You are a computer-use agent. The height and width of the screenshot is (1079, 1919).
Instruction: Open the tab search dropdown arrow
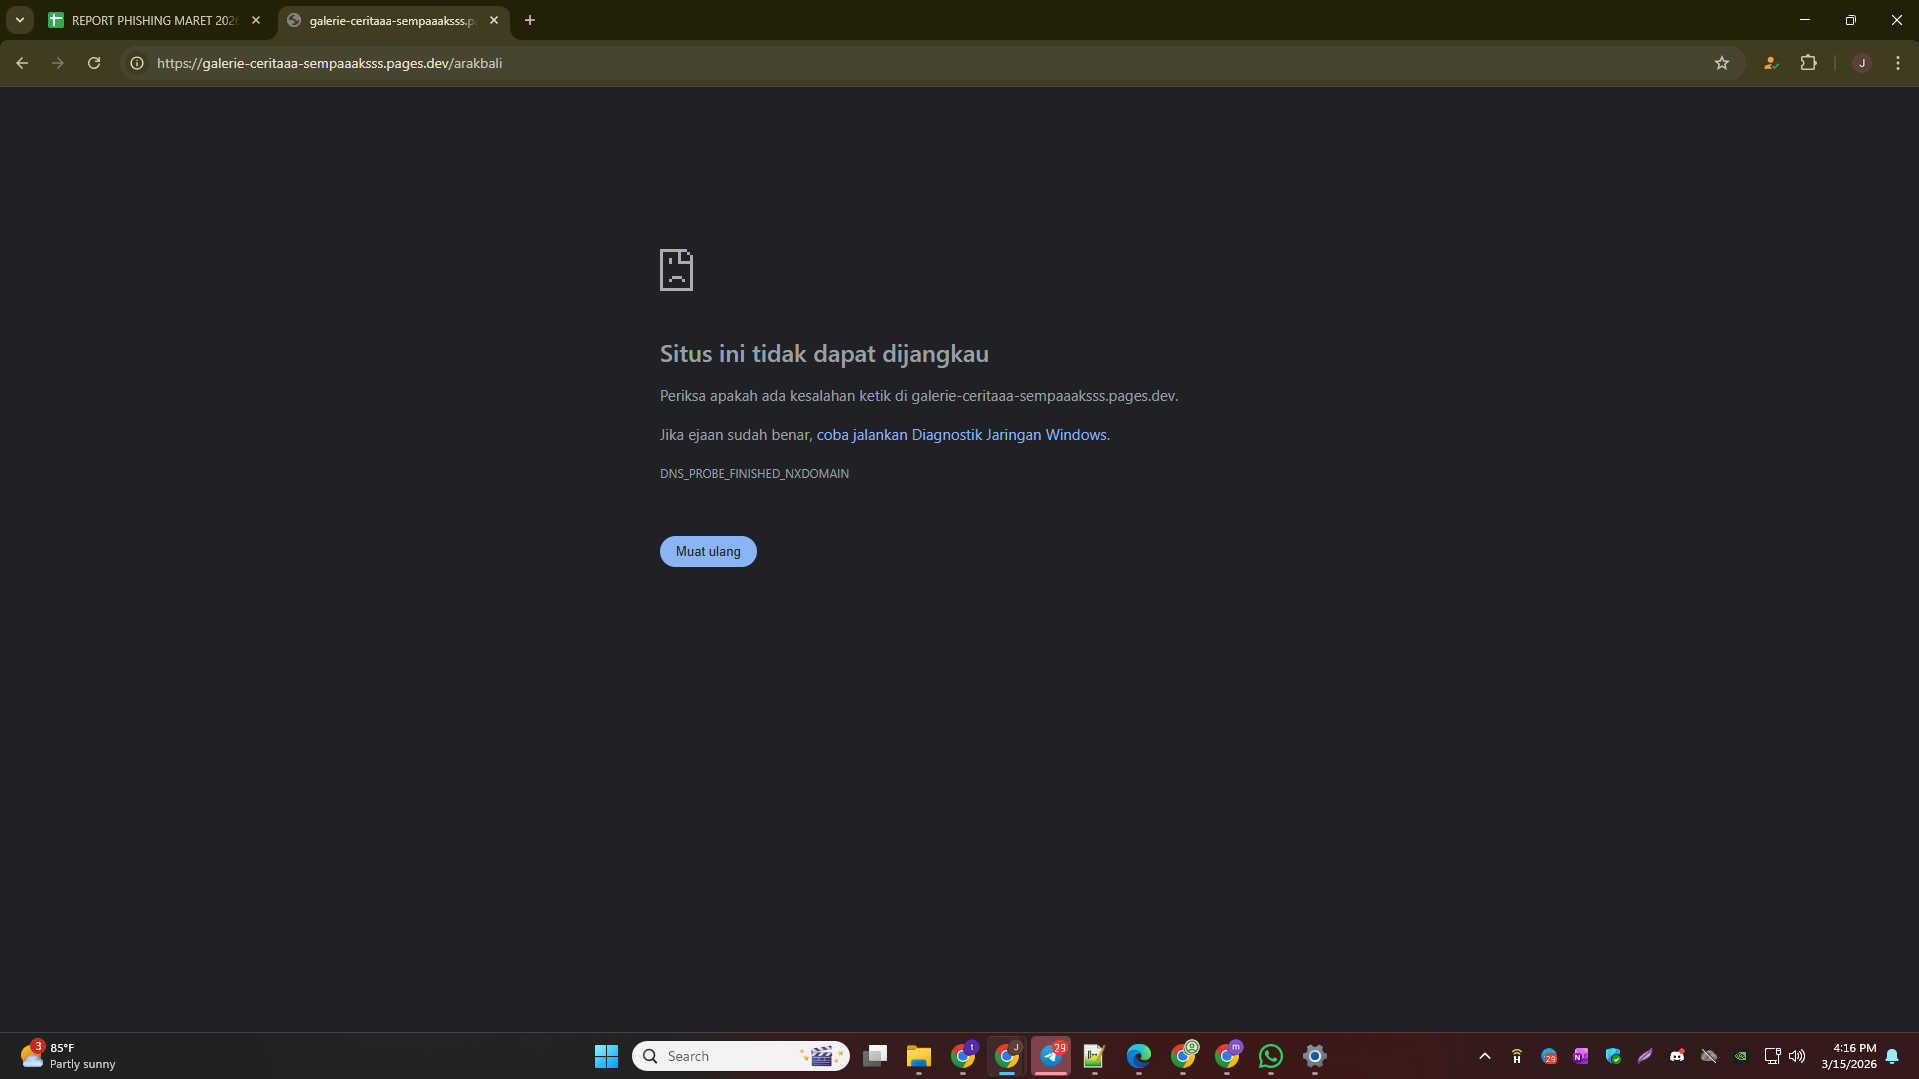(x=19, y=20)
